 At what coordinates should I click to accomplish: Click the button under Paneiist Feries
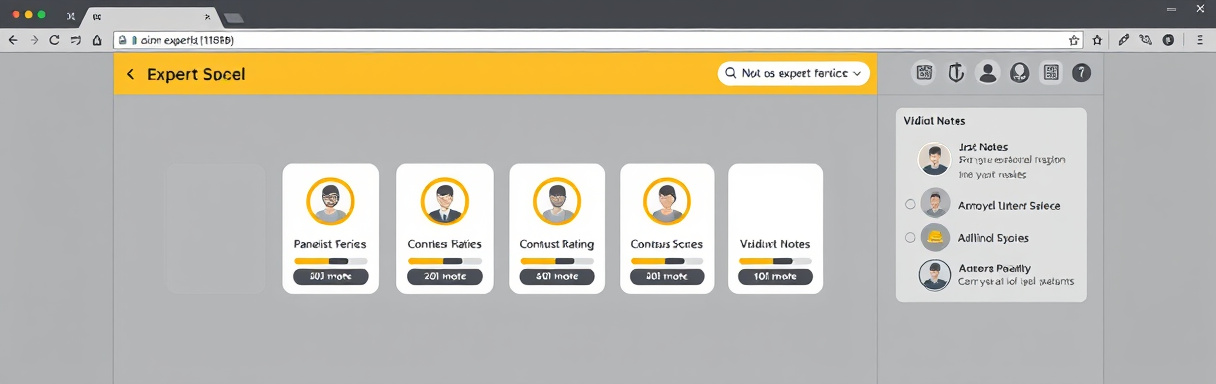pos(330,276)
